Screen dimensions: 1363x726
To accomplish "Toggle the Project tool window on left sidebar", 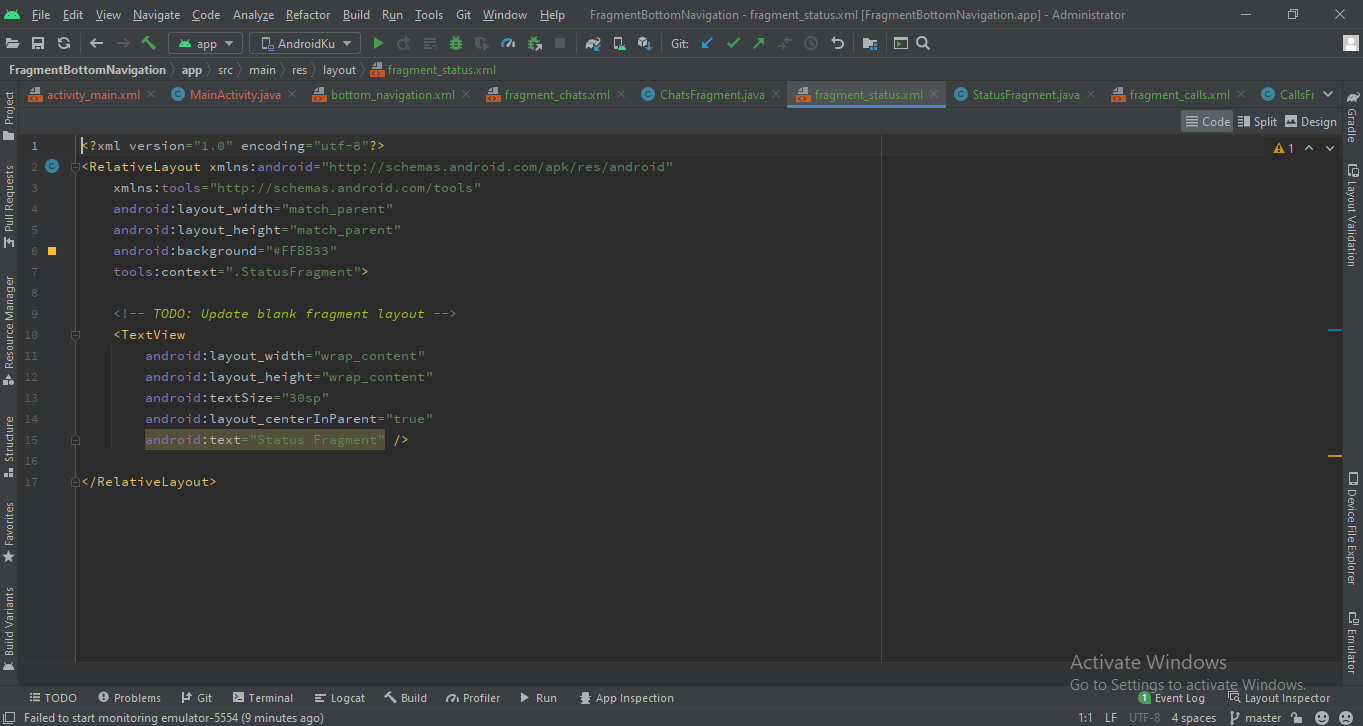I will pos(9,116).
